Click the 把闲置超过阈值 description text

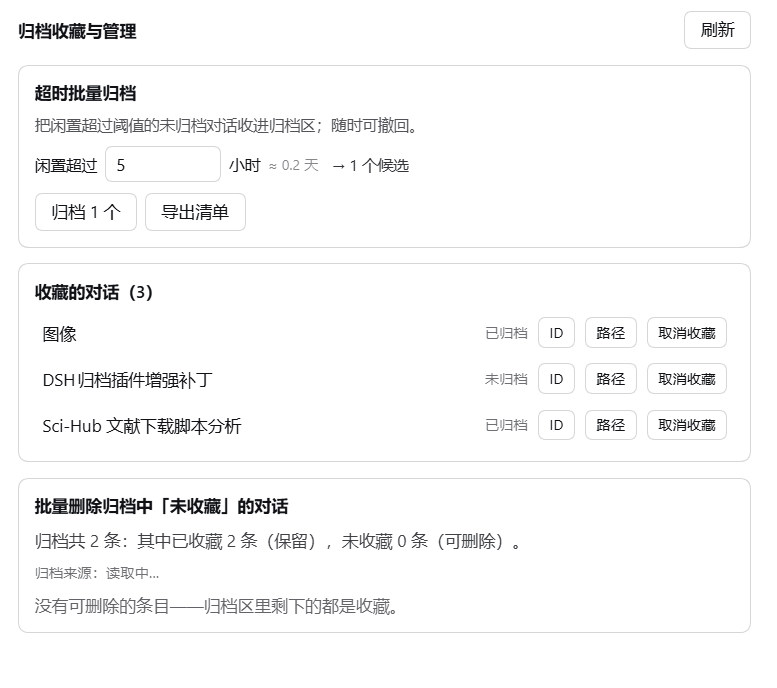click(226, 126)
